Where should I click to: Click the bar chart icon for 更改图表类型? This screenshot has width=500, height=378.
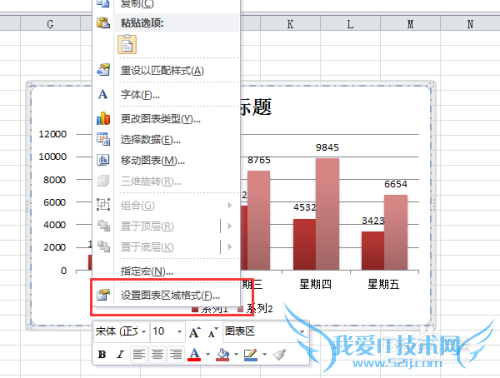coord(103,118)
